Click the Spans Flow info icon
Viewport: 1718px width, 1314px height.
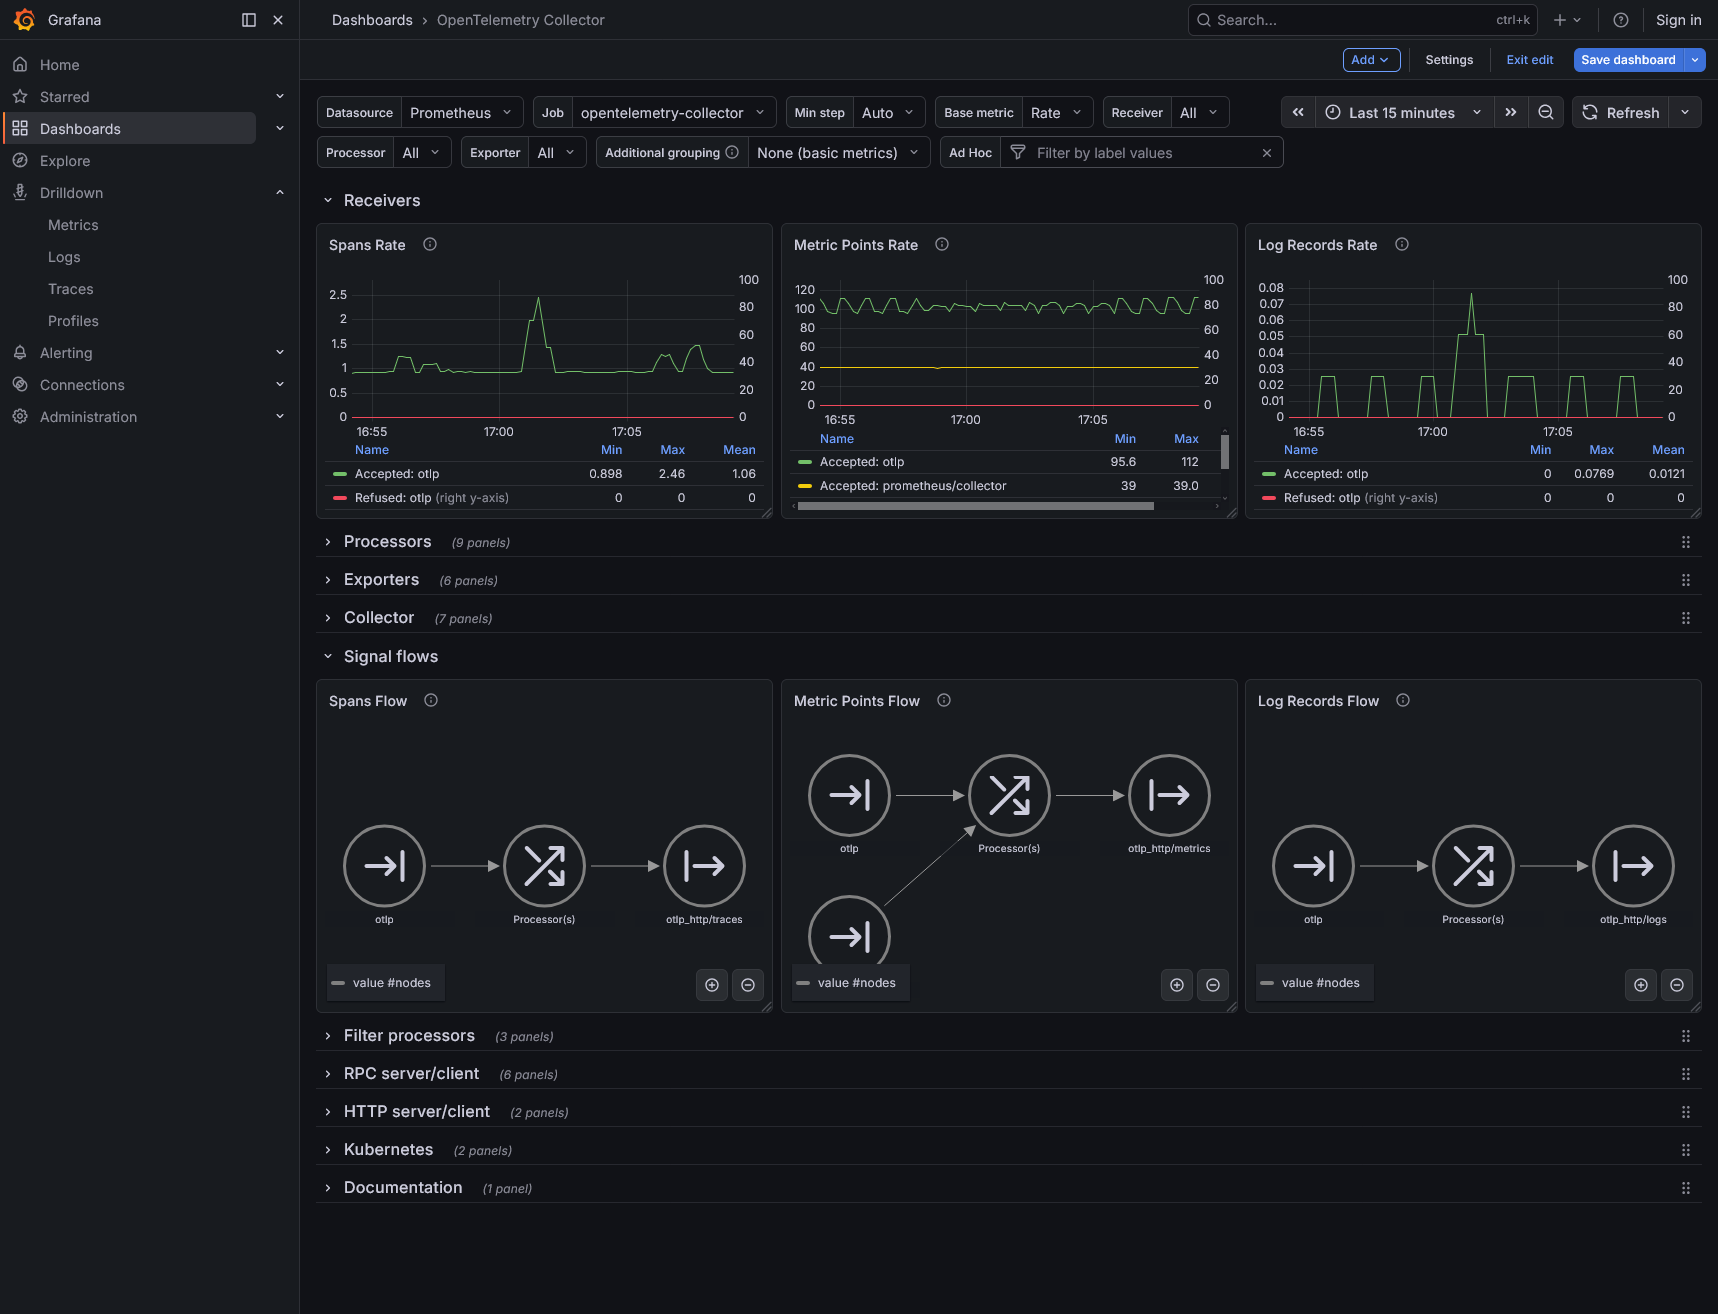(x=431, y=700)
